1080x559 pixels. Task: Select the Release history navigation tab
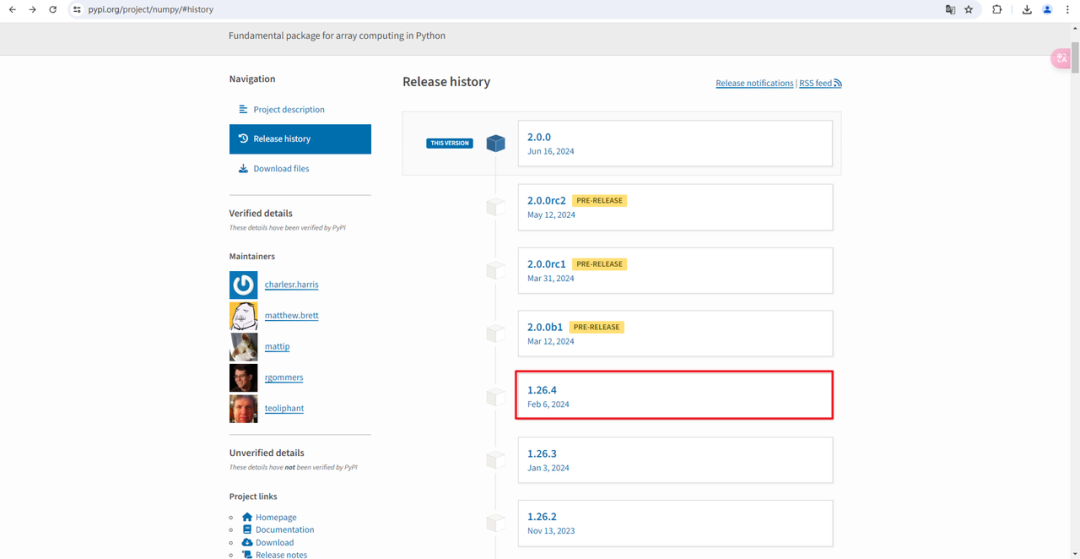[x=300, y=139]
